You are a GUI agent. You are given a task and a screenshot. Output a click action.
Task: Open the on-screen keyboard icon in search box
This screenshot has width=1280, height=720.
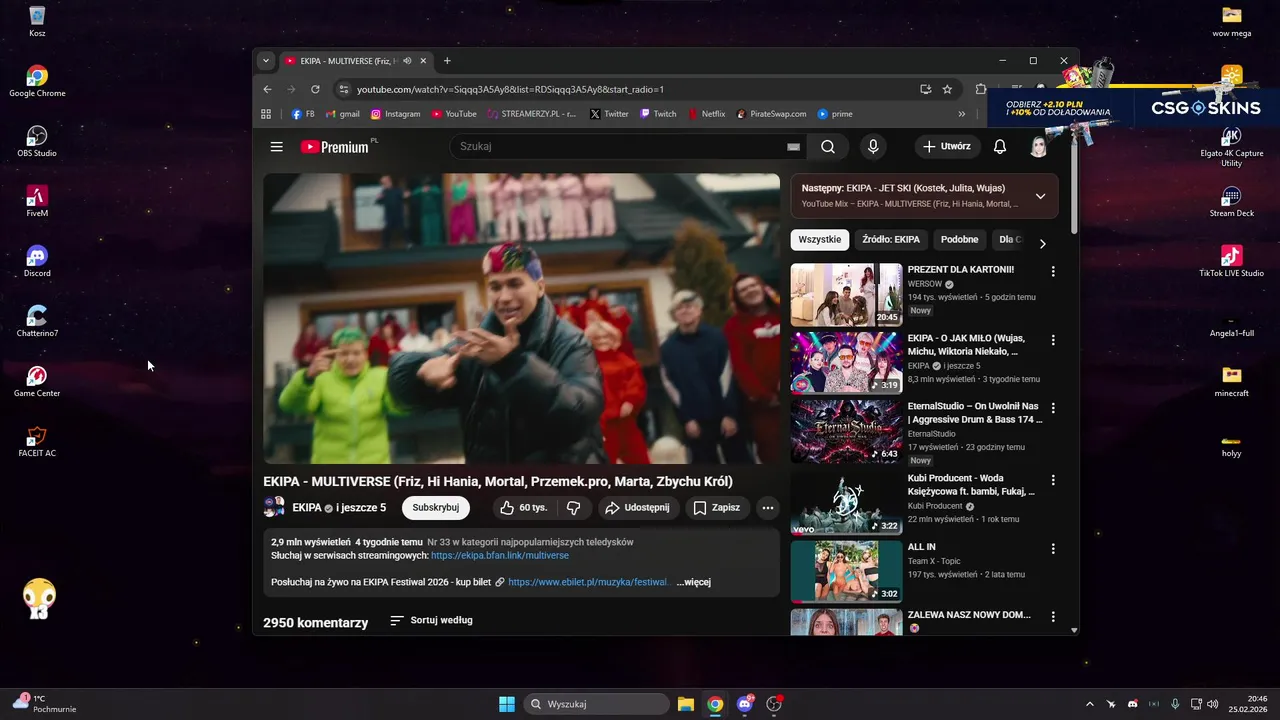[793, 147]
